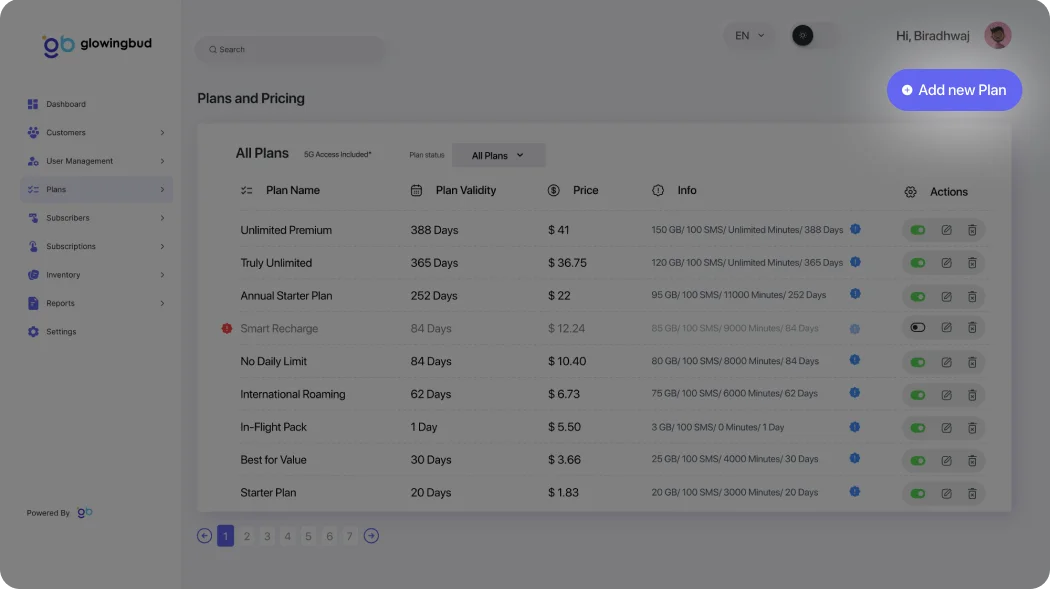Click the Add new Plan button
This screenshot has width=1050, height=589.
(954, 90)
